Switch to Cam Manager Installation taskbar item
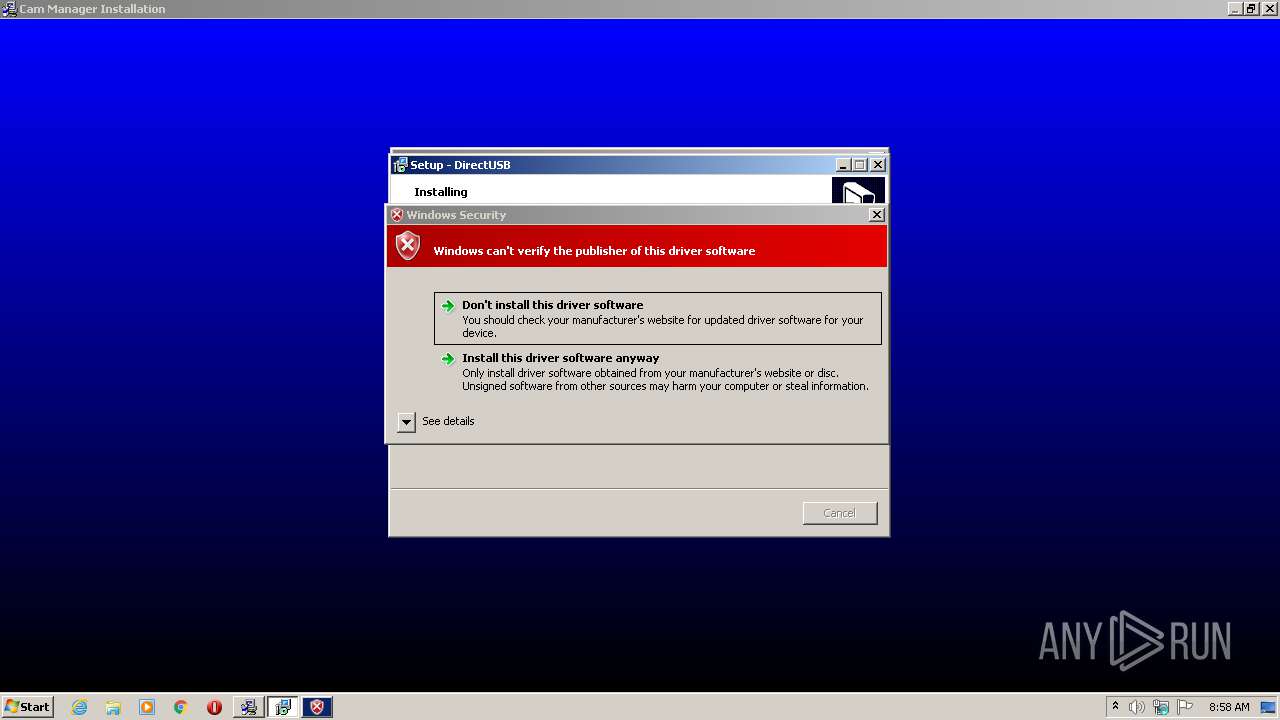Viewport: 1280px width, 720px height. 248,707
